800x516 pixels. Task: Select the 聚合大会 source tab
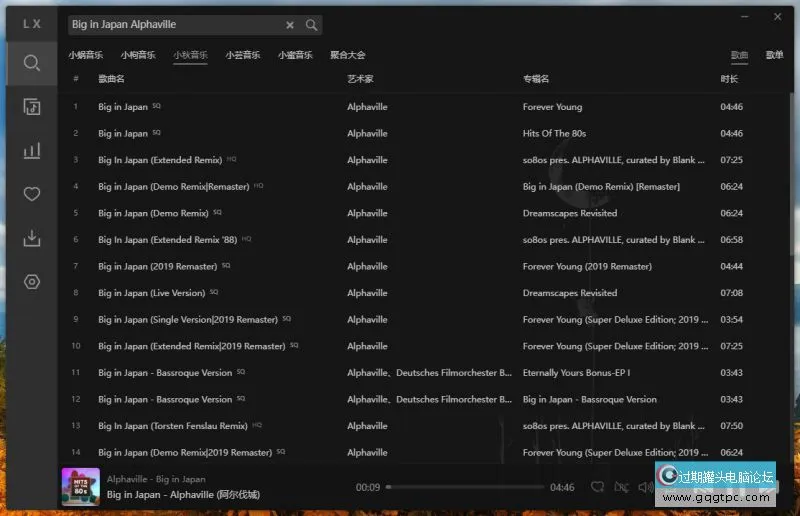(x=347, y=56)
